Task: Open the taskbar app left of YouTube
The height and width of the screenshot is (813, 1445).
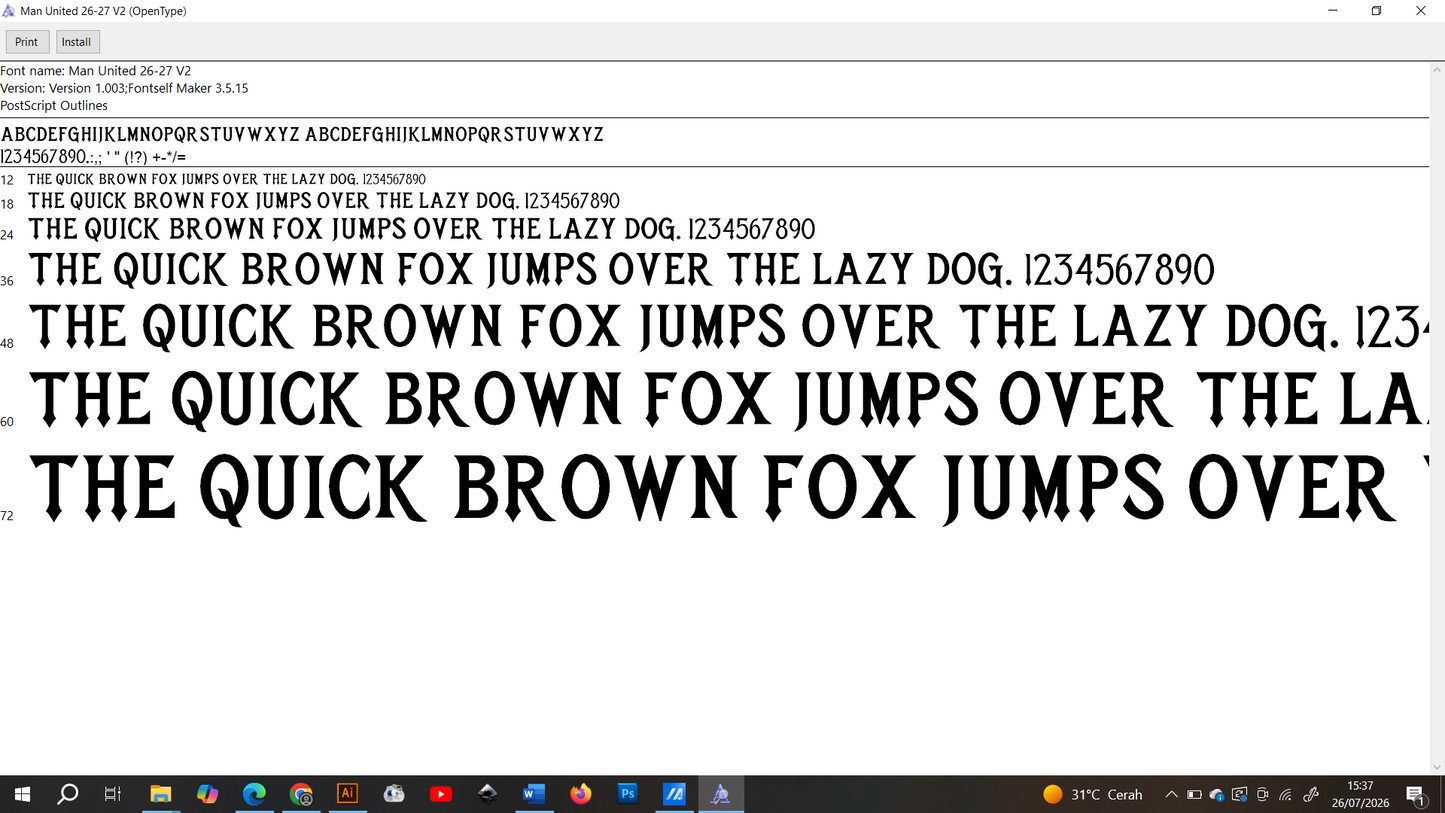Action: 394,794
